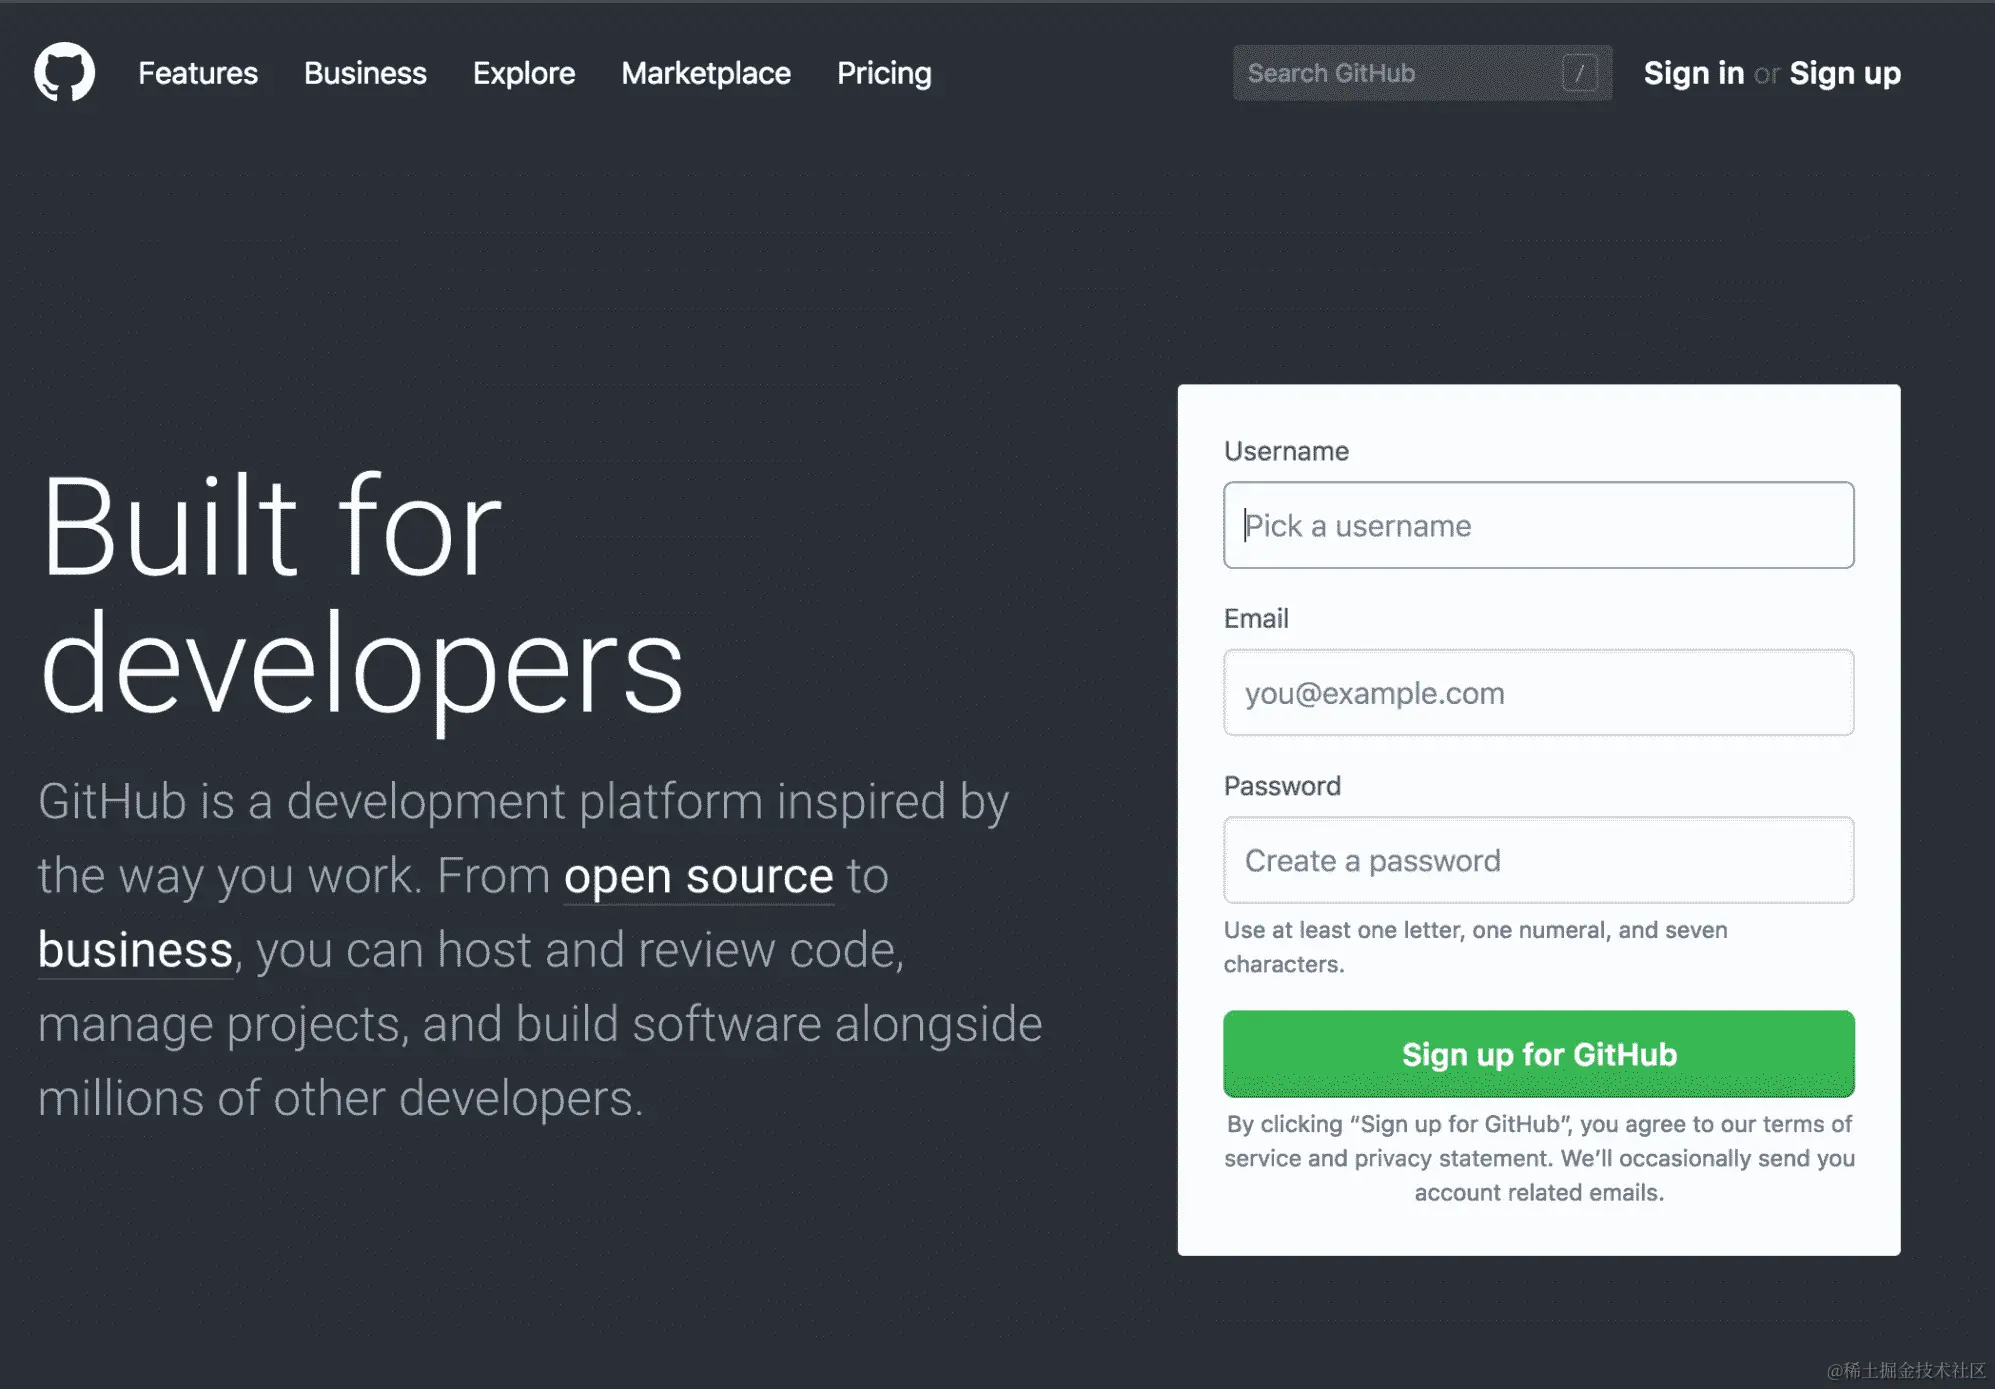Click the Email label text

point(1256,619)
